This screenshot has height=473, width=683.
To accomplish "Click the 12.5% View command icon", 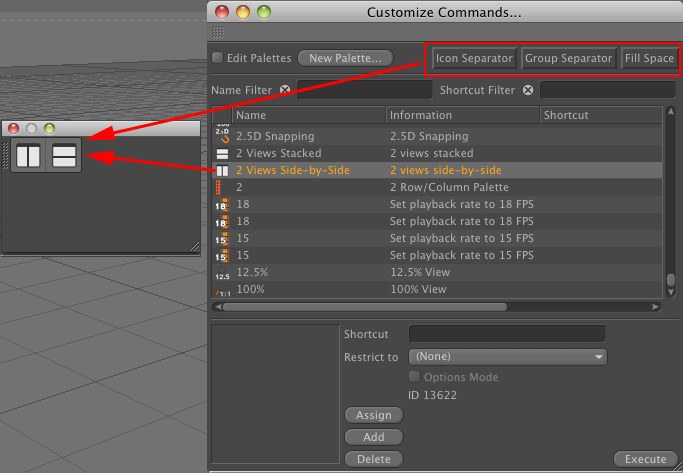I will (222, 272).
